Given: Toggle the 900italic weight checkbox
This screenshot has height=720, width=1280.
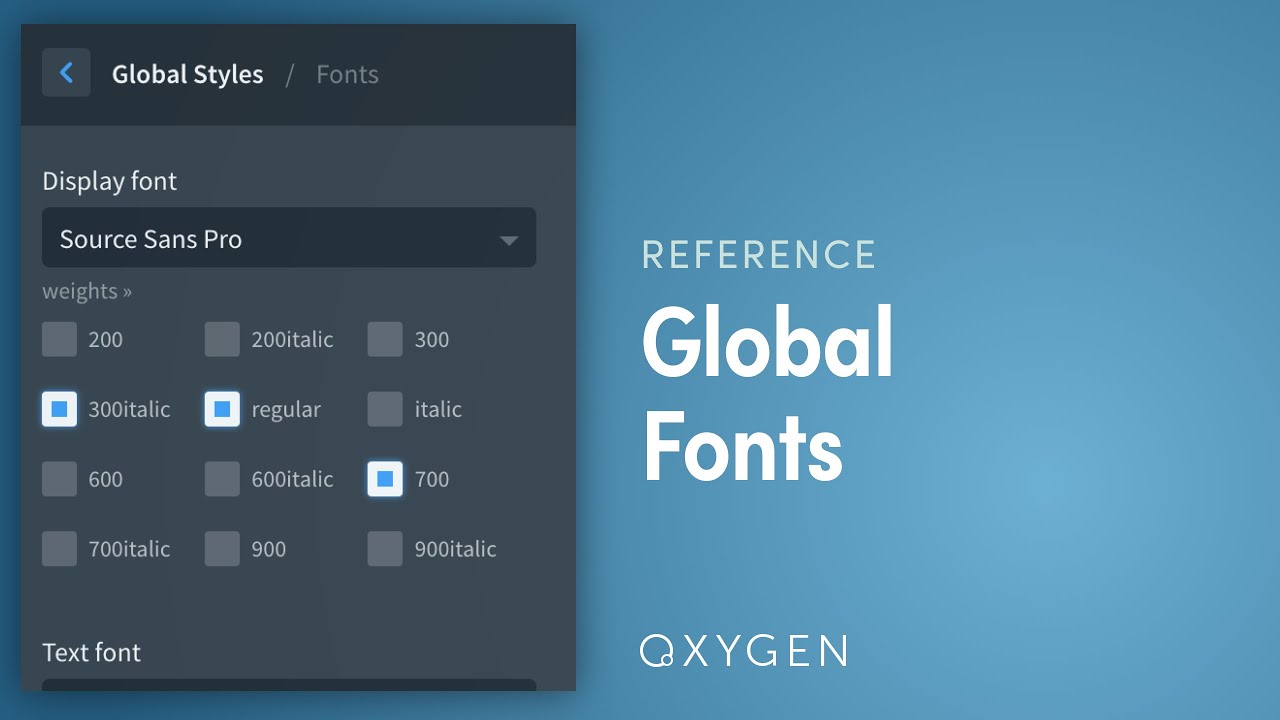Looking at the screenshot, I should pos(385,549).
